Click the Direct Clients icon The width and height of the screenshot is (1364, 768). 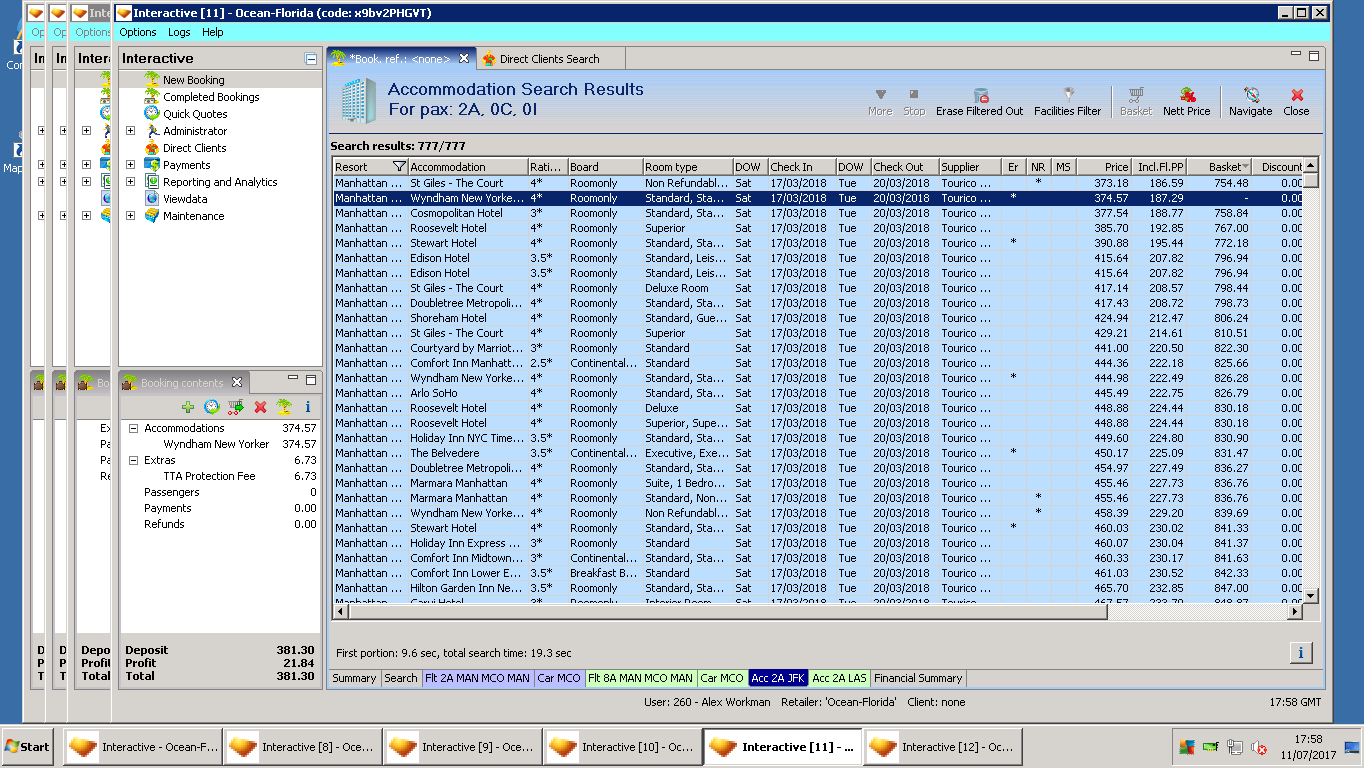tap(152, 148)
